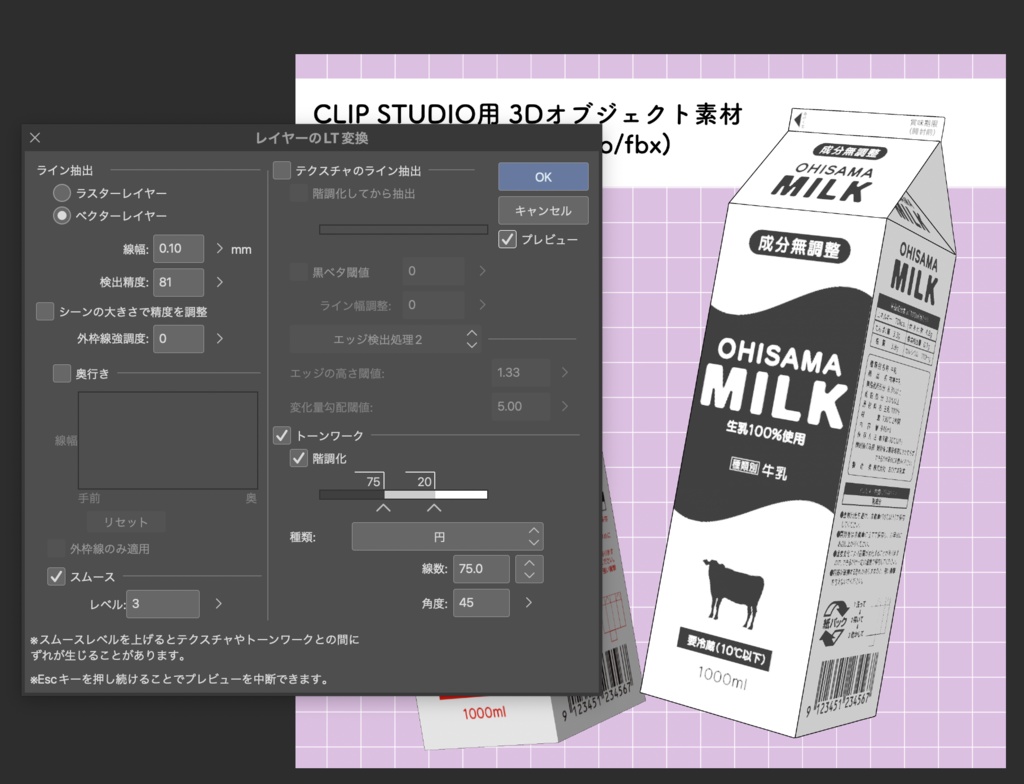Image resolution: width=1024 pixels, height=784 pixels.
Task: Click the リセット button
Action: point(125,521)
